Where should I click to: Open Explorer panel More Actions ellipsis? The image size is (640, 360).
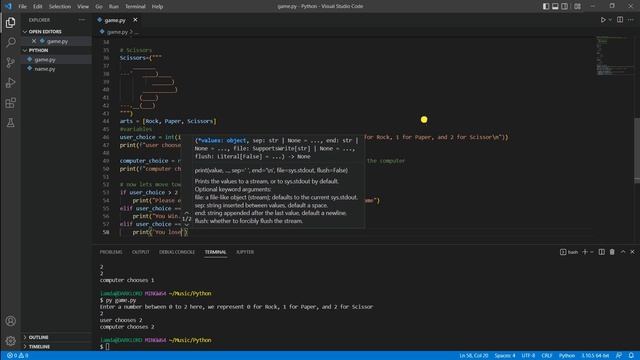[x=82, y=20]
